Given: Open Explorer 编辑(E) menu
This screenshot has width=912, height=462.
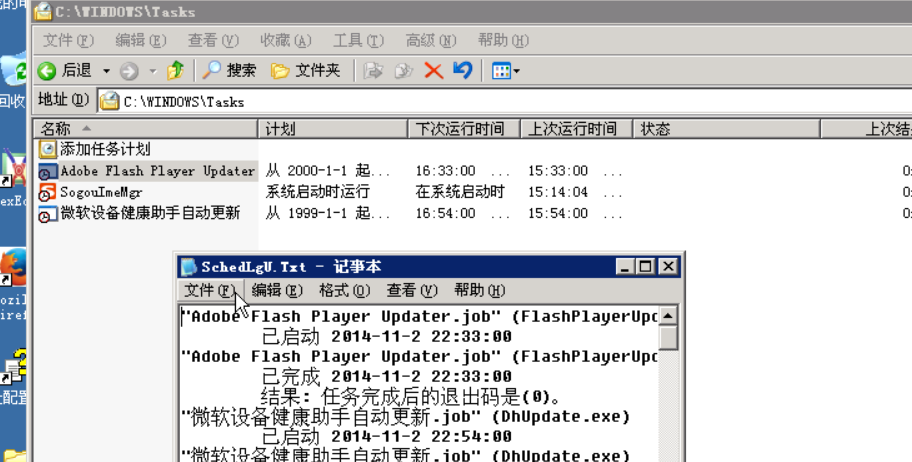Looking at the screenshot, I should 141,40.
